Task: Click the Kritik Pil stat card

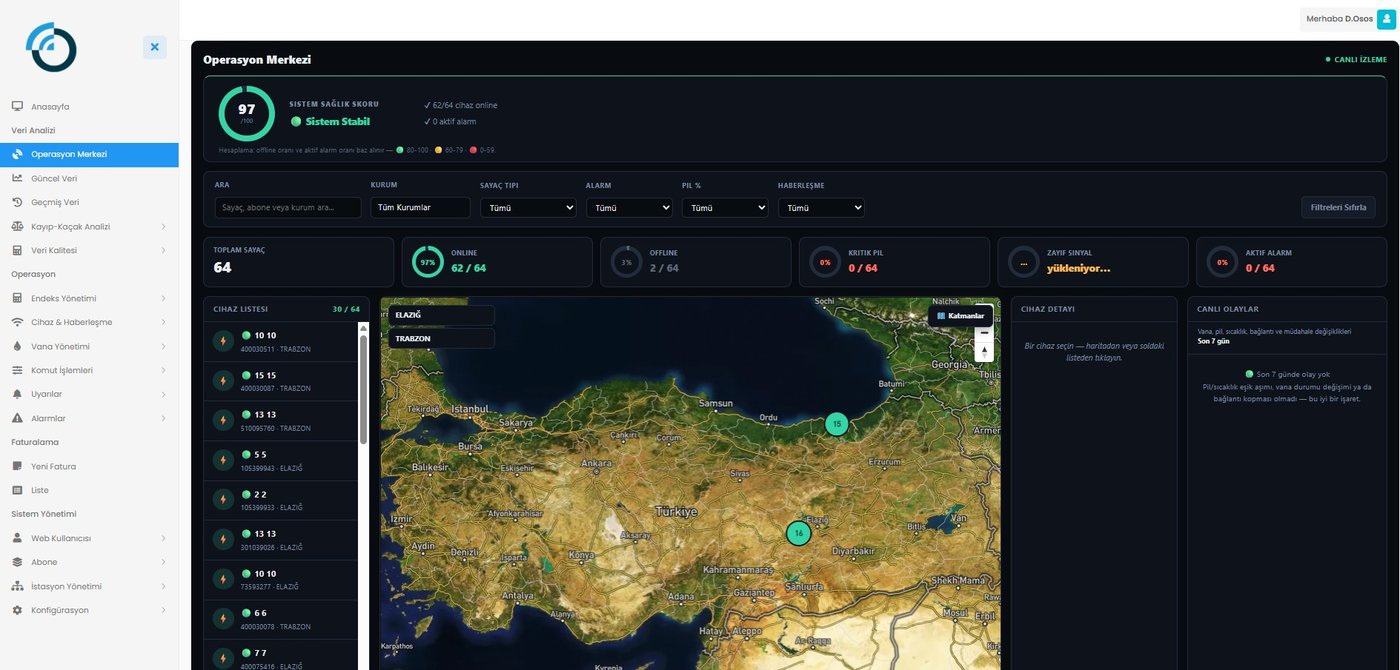Action: (x=894, y=262)
